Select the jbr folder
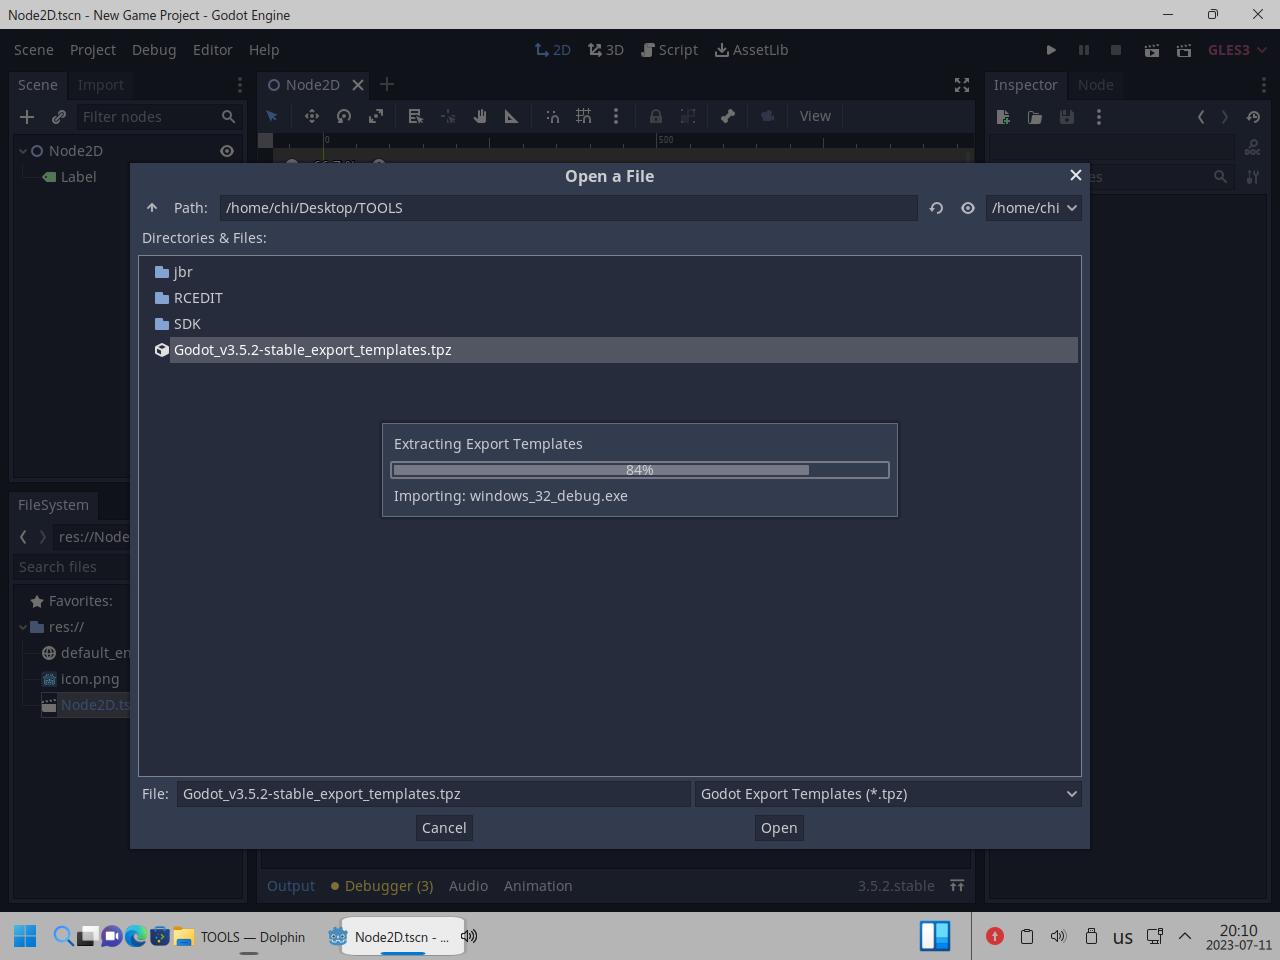The height and width of the screenshot is (960, 1280). click(183, 272)
